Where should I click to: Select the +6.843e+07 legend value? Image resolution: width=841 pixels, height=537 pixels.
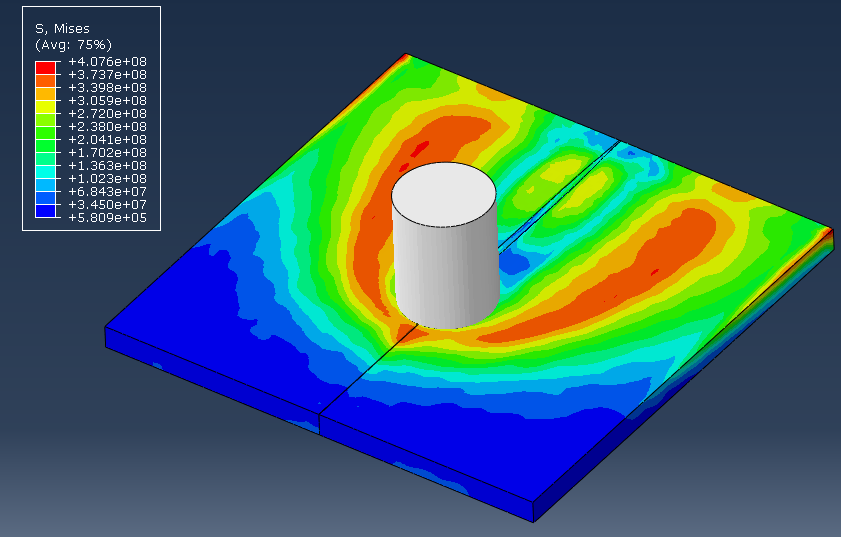tap(107, 192)
